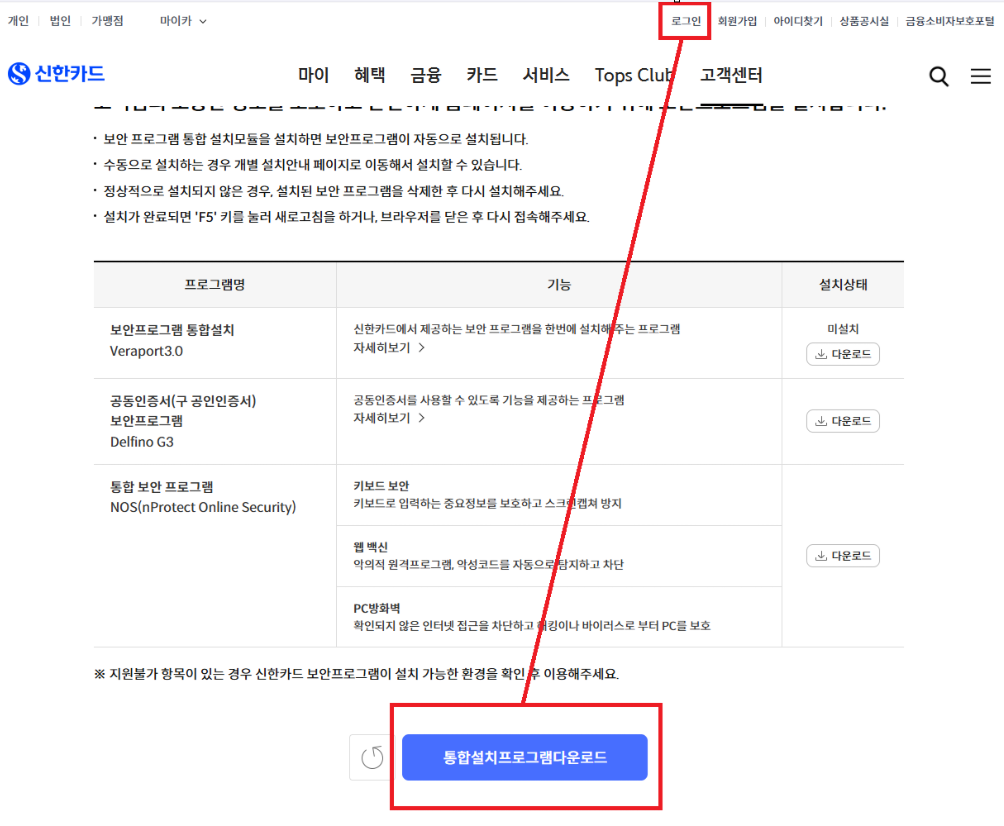Click the Delfino G3 program name

pyautogui.click(x=142, y=442)
